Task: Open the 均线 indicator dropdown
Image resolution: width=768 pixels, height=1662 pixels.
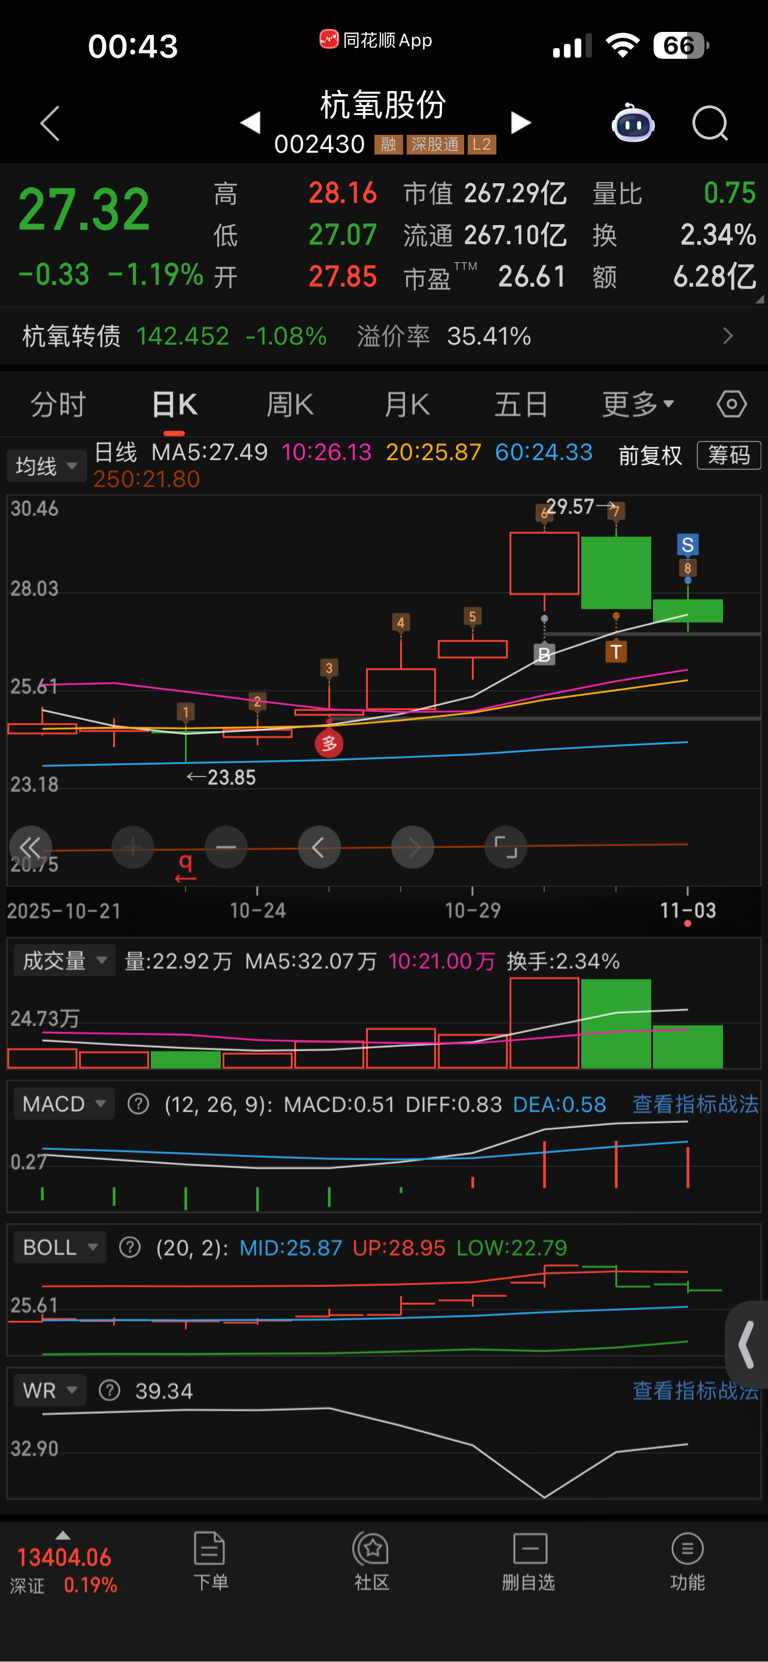Action: [x=46, y=466]
